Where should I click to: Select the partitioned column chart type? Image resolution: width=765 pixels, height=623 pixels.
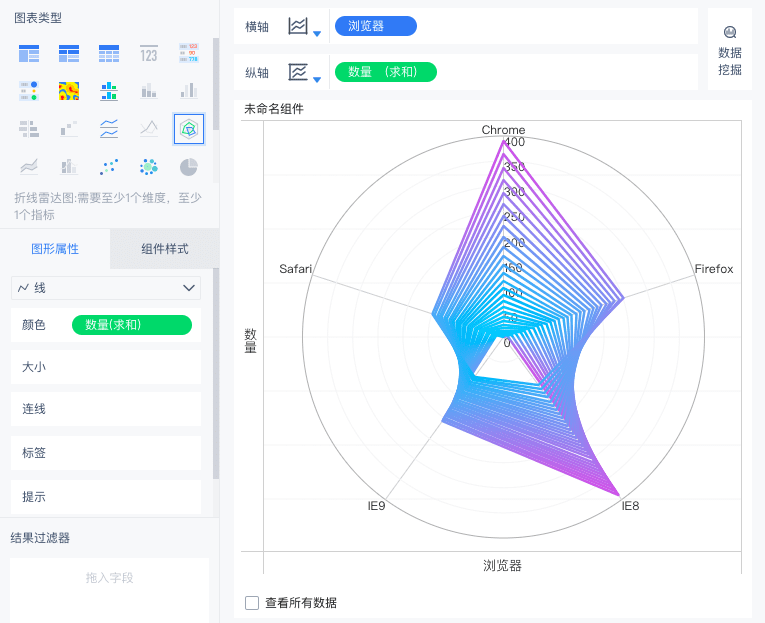109,91
